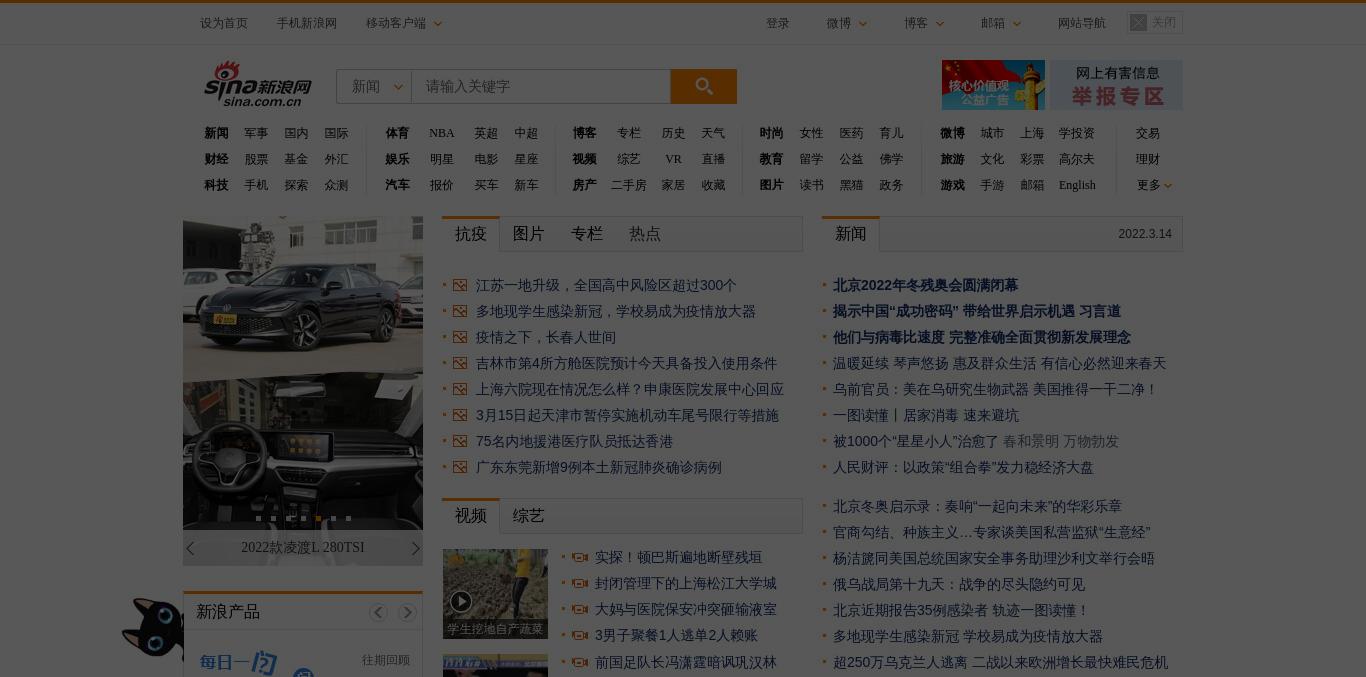Screen dimensions: 1366x677
Task: Click 往期回顾 in 新浪产品 panel
Action: [x=386, y=660]
